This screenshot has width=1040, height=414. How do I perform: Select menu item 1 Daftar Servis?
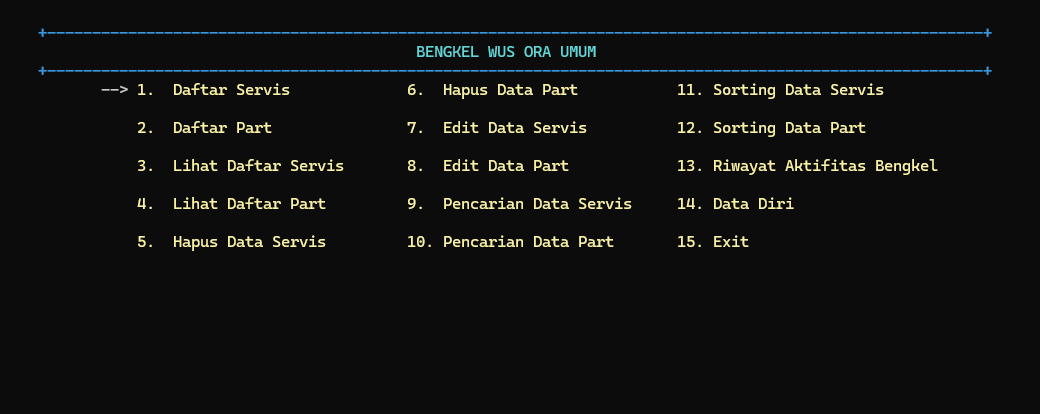231,90
